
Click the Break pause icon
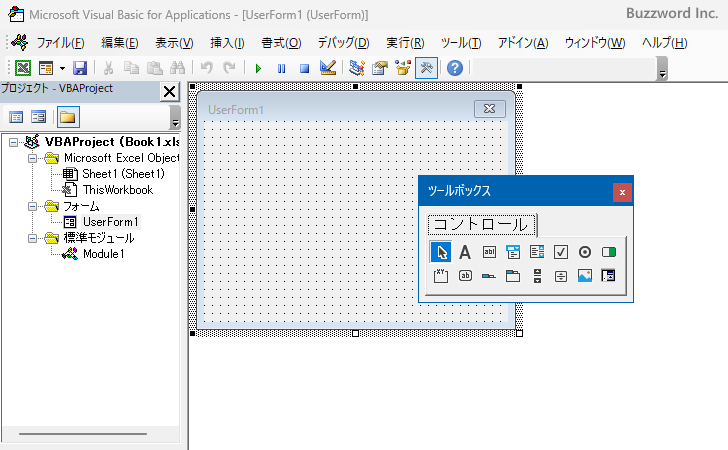tap(281, 69)
